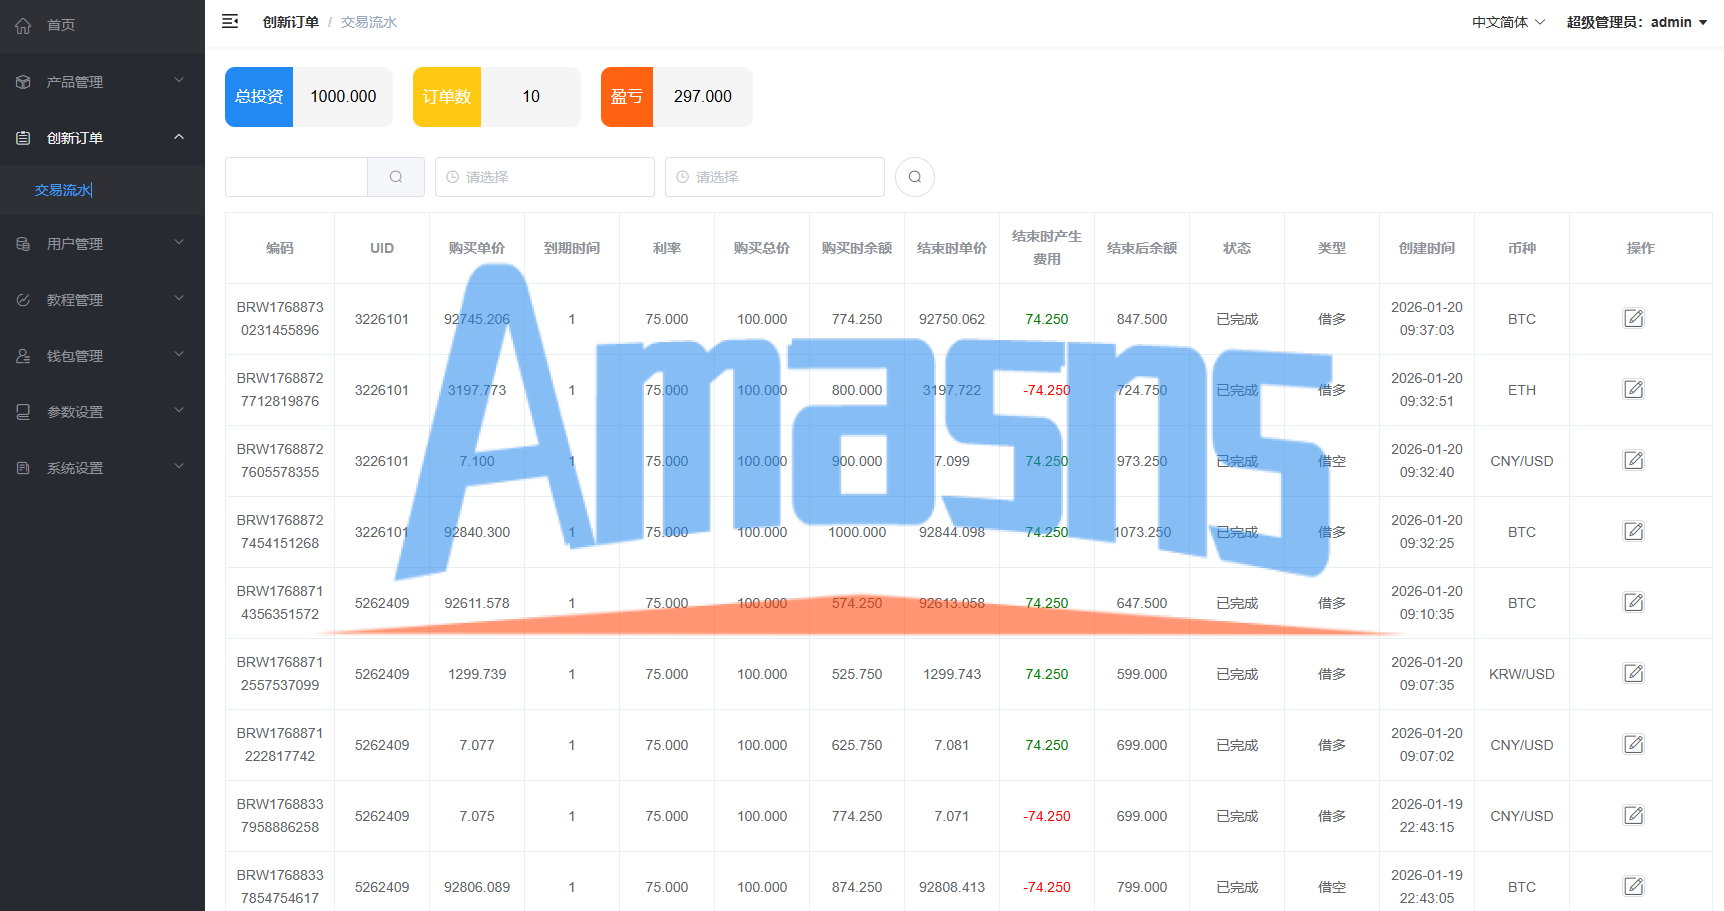Click the 1299.739 purchase price cell
Viewport: 1724px width, 911px height.
[x=477, y=674]
